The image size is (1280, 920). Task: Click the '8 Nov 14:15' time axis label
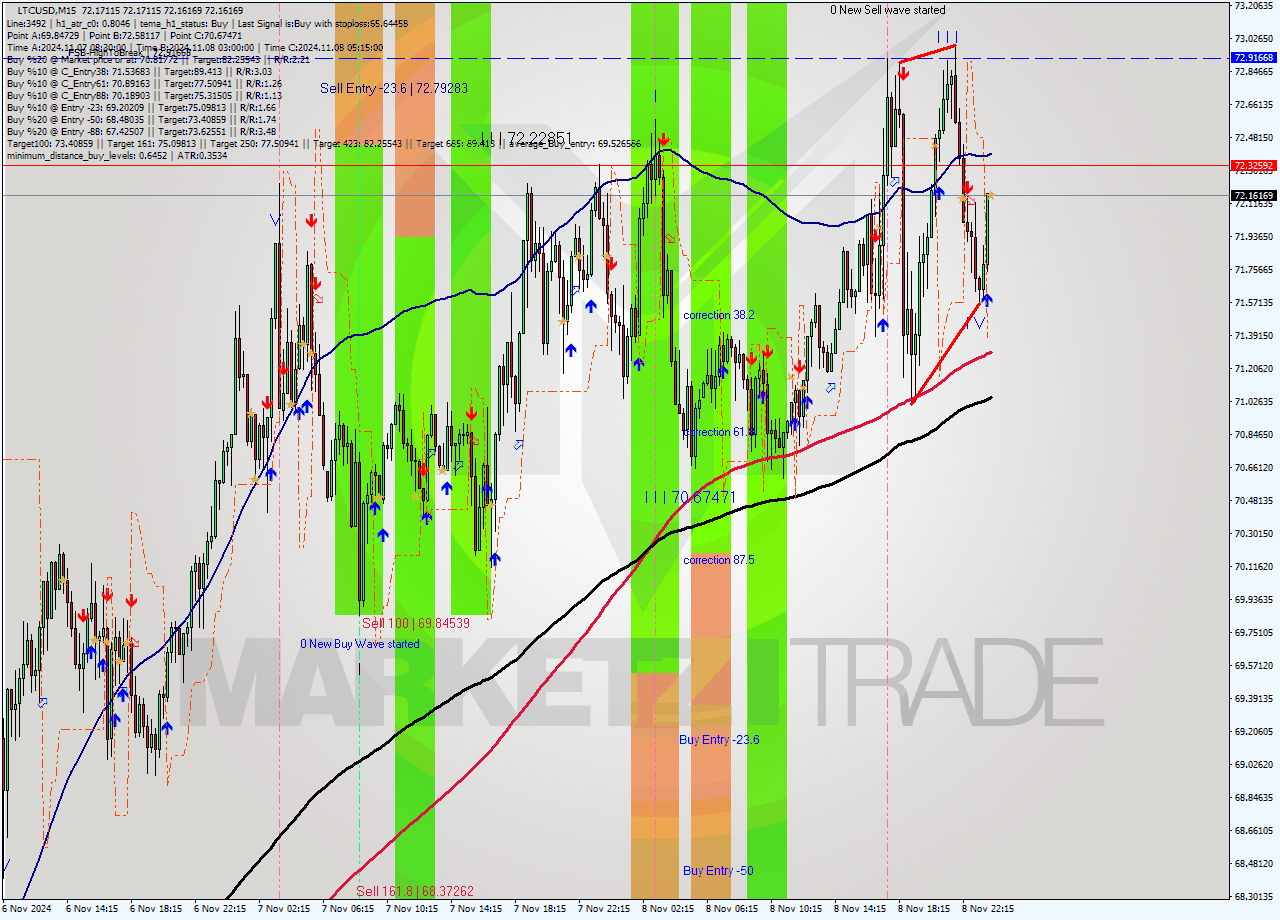tap(861, 909)
